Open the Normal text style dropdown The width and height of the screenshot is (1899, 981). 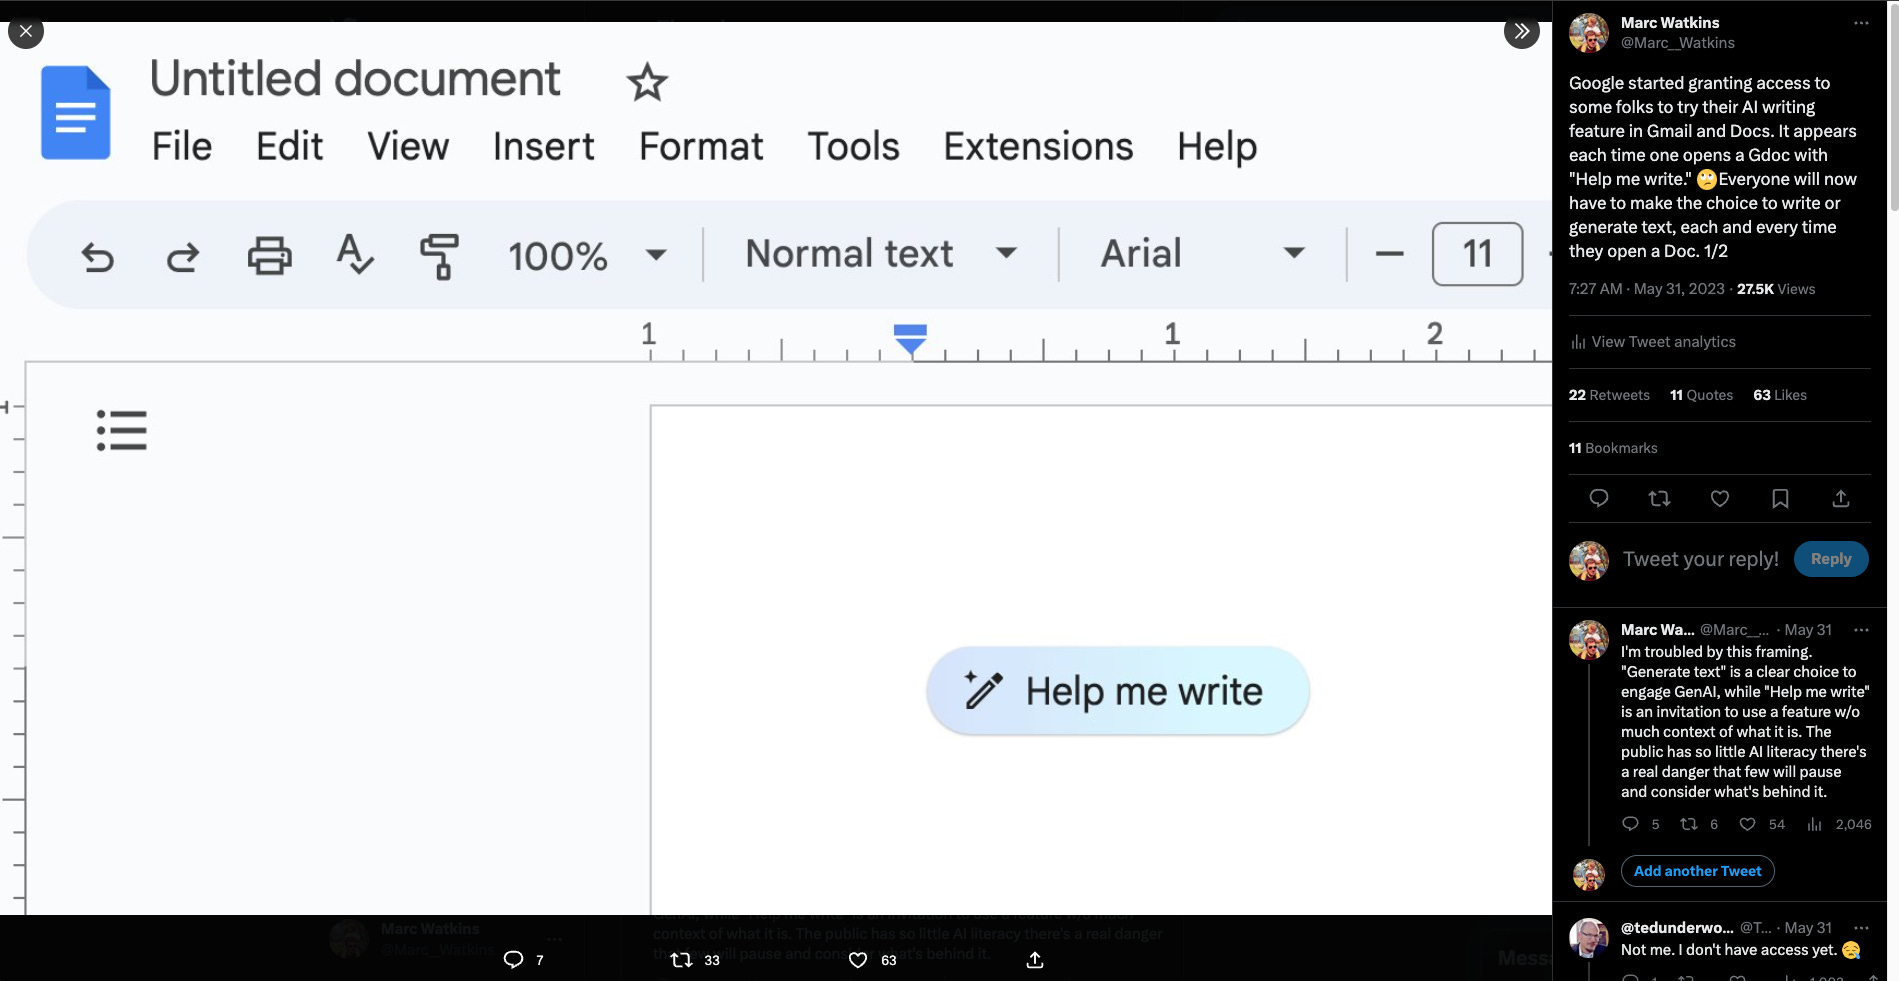pyautogui.click(x=881, y=254)
